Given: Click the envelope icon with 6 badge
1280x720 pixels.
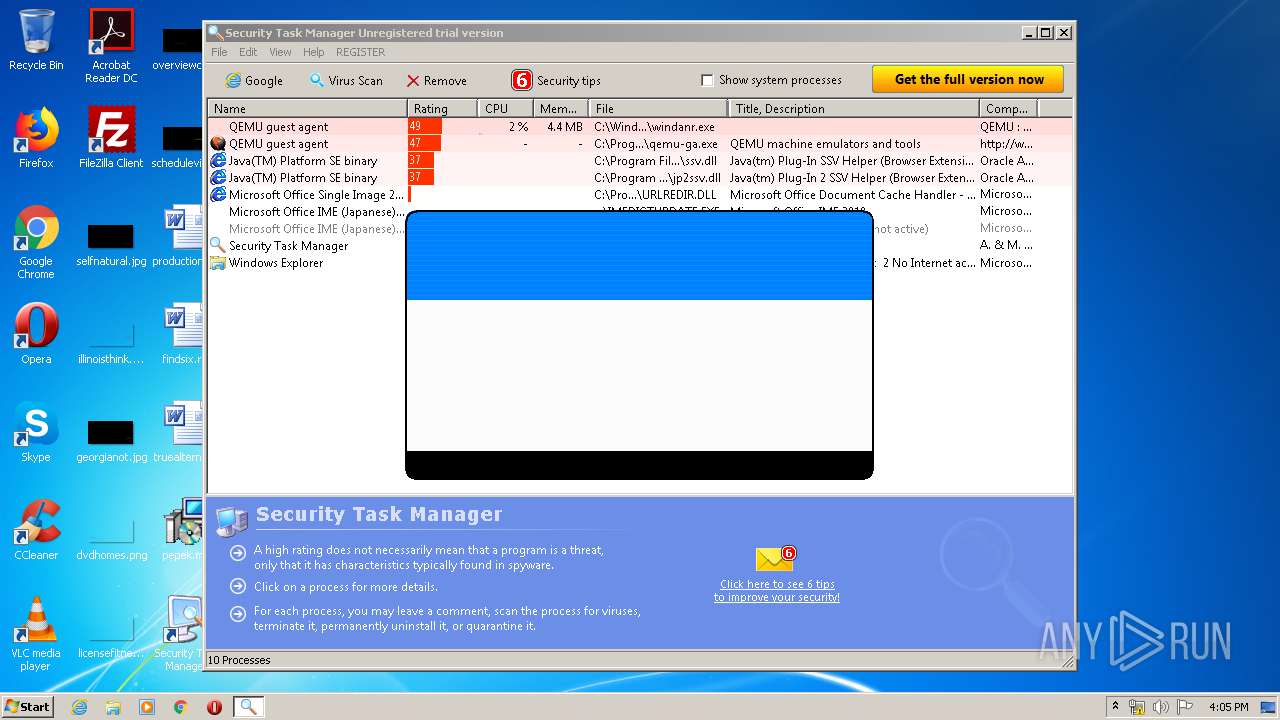Looking at the screenshot, I should tap(776, 559).
